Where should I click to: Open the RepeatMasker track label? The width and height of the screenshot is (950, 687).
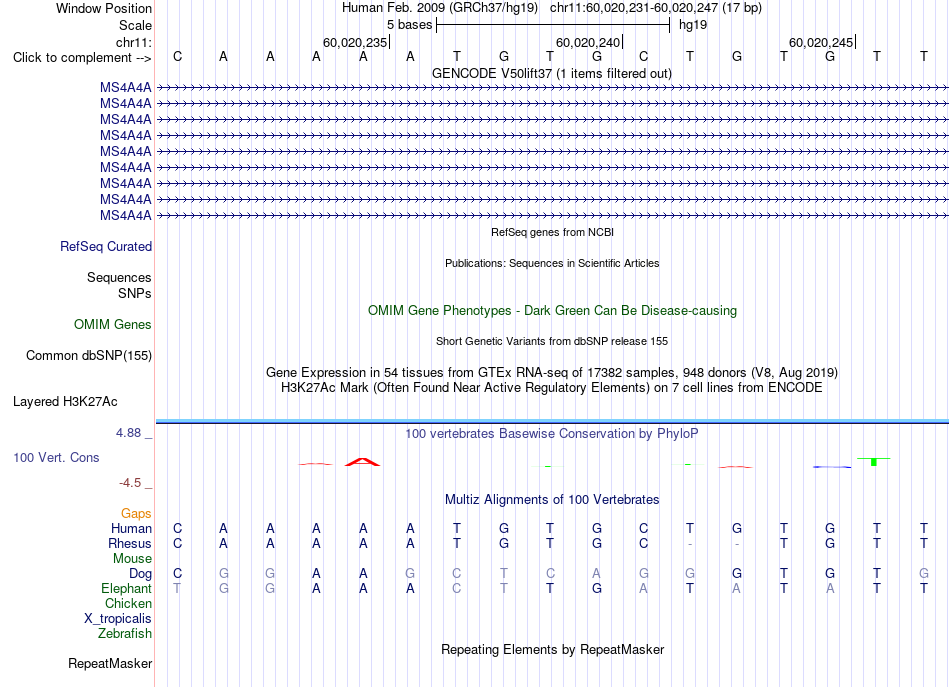pos(110,663)
